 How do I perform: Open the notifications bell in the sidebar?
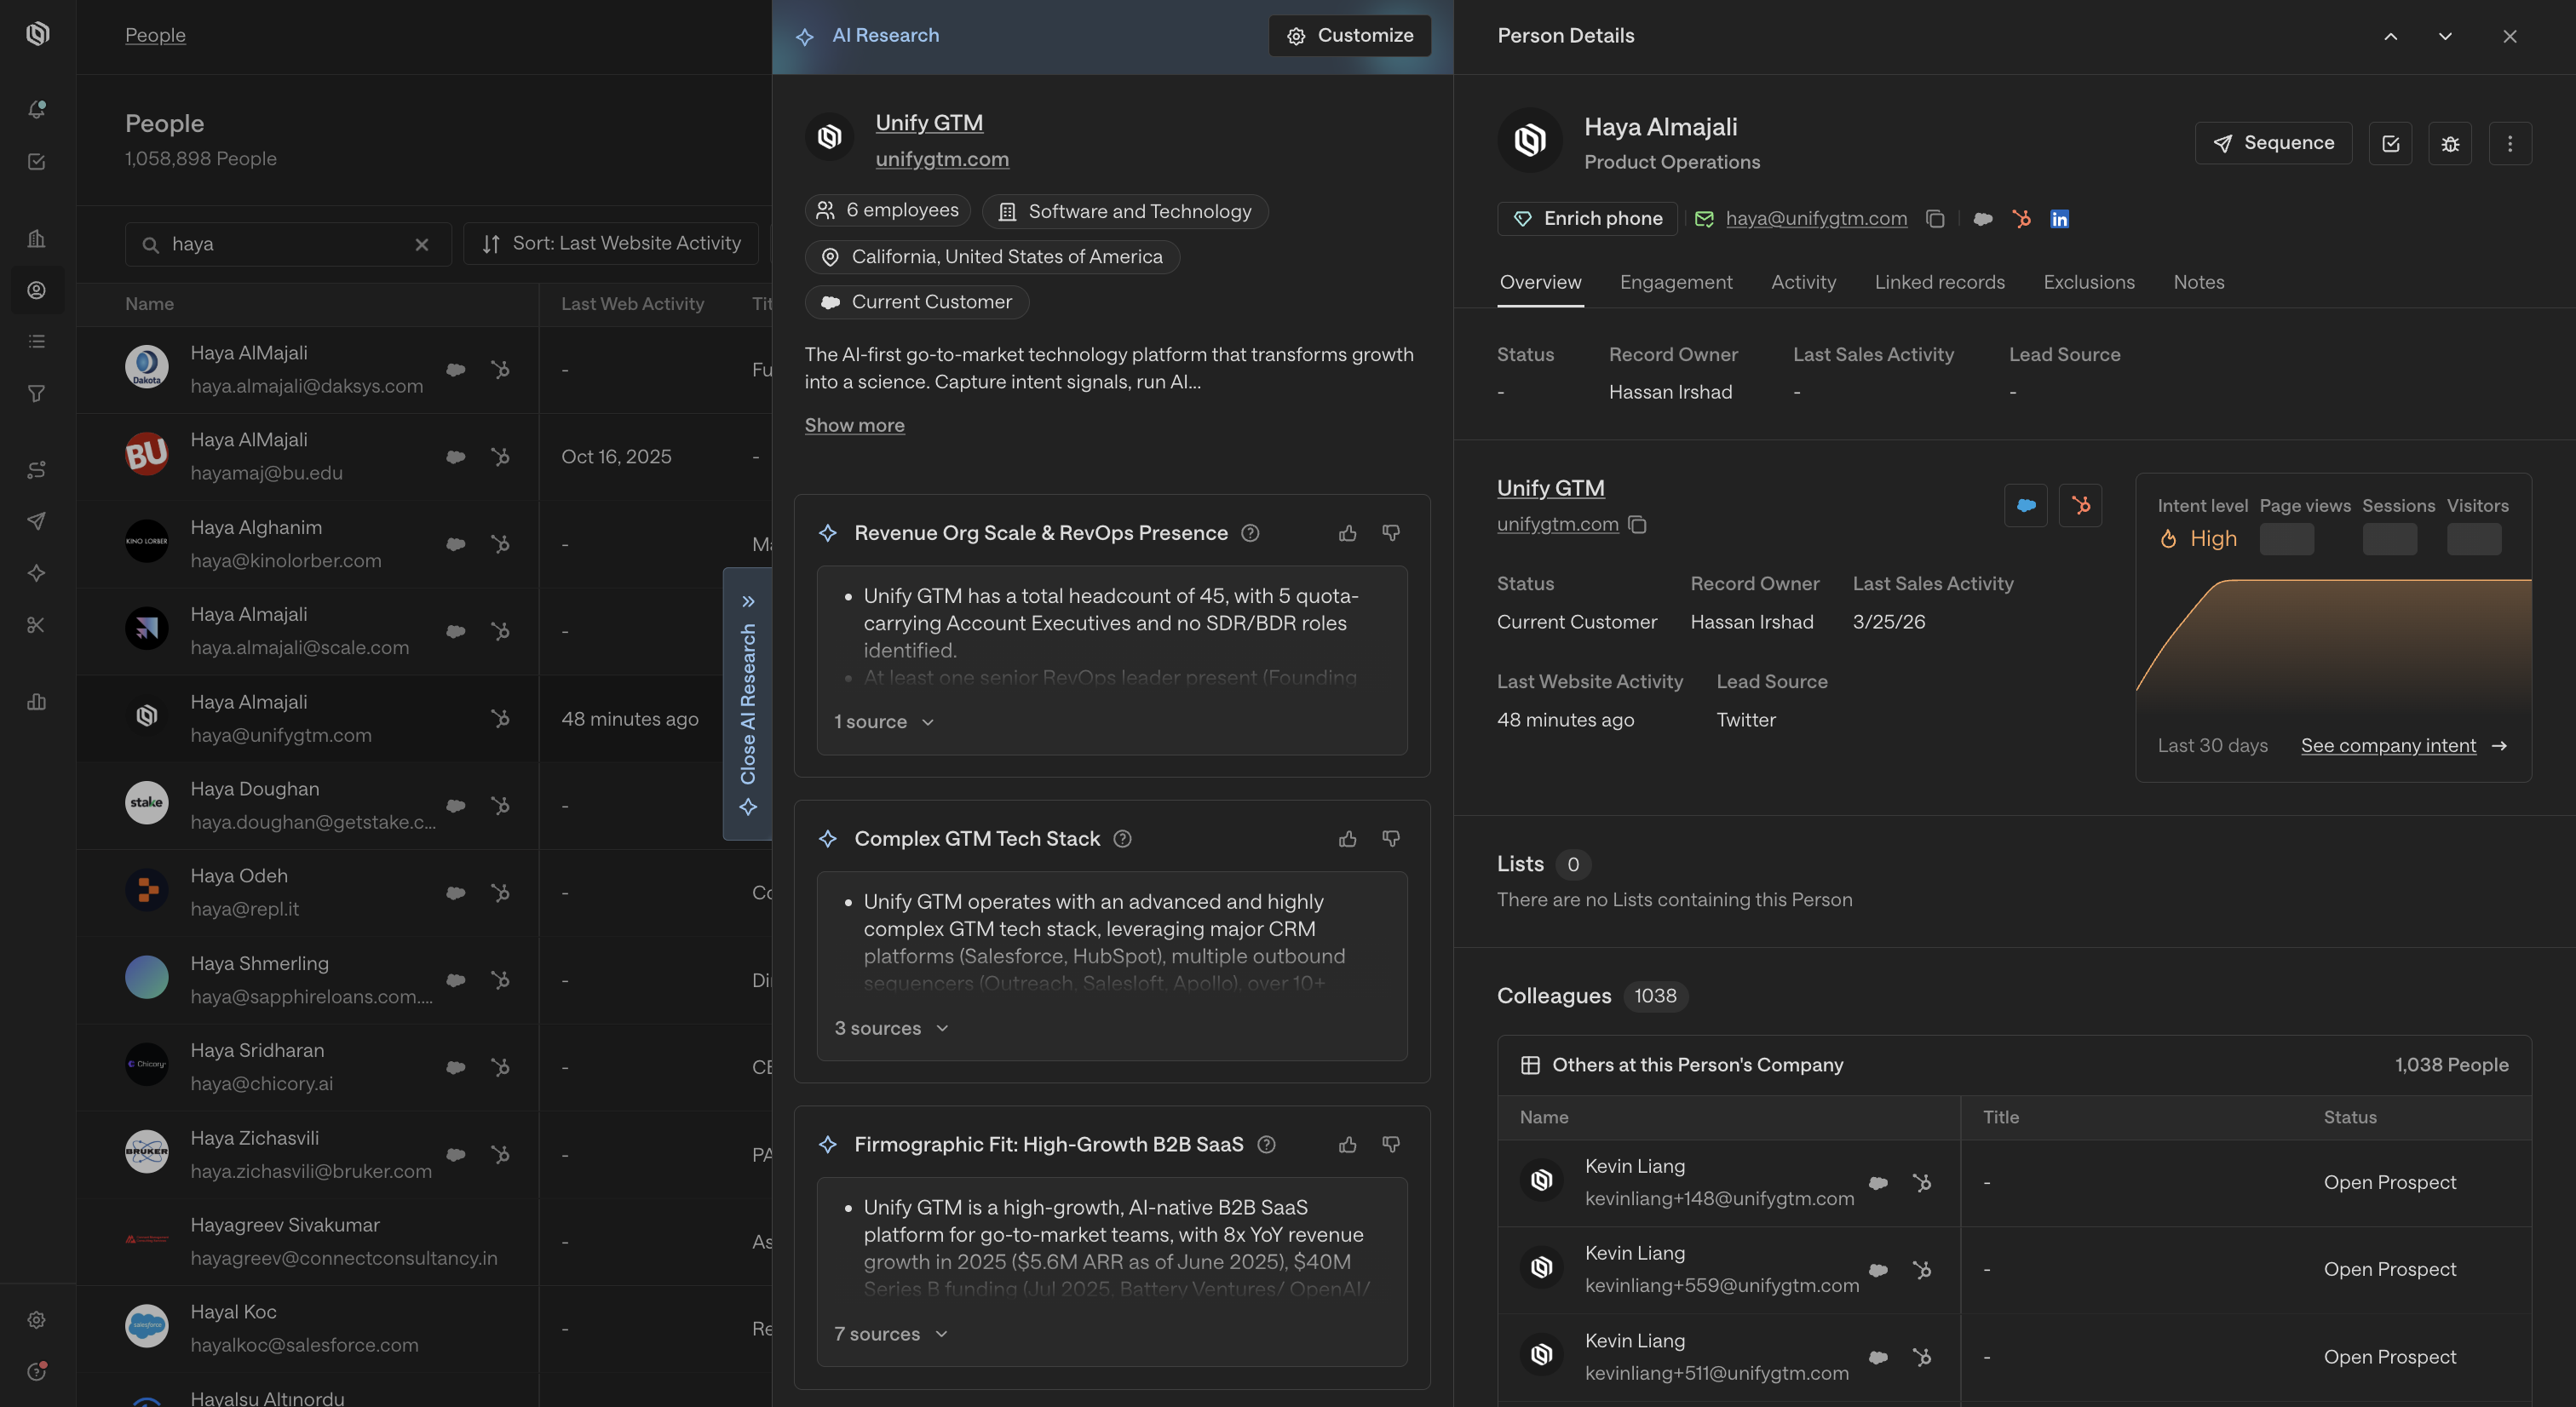click(37, 109)
